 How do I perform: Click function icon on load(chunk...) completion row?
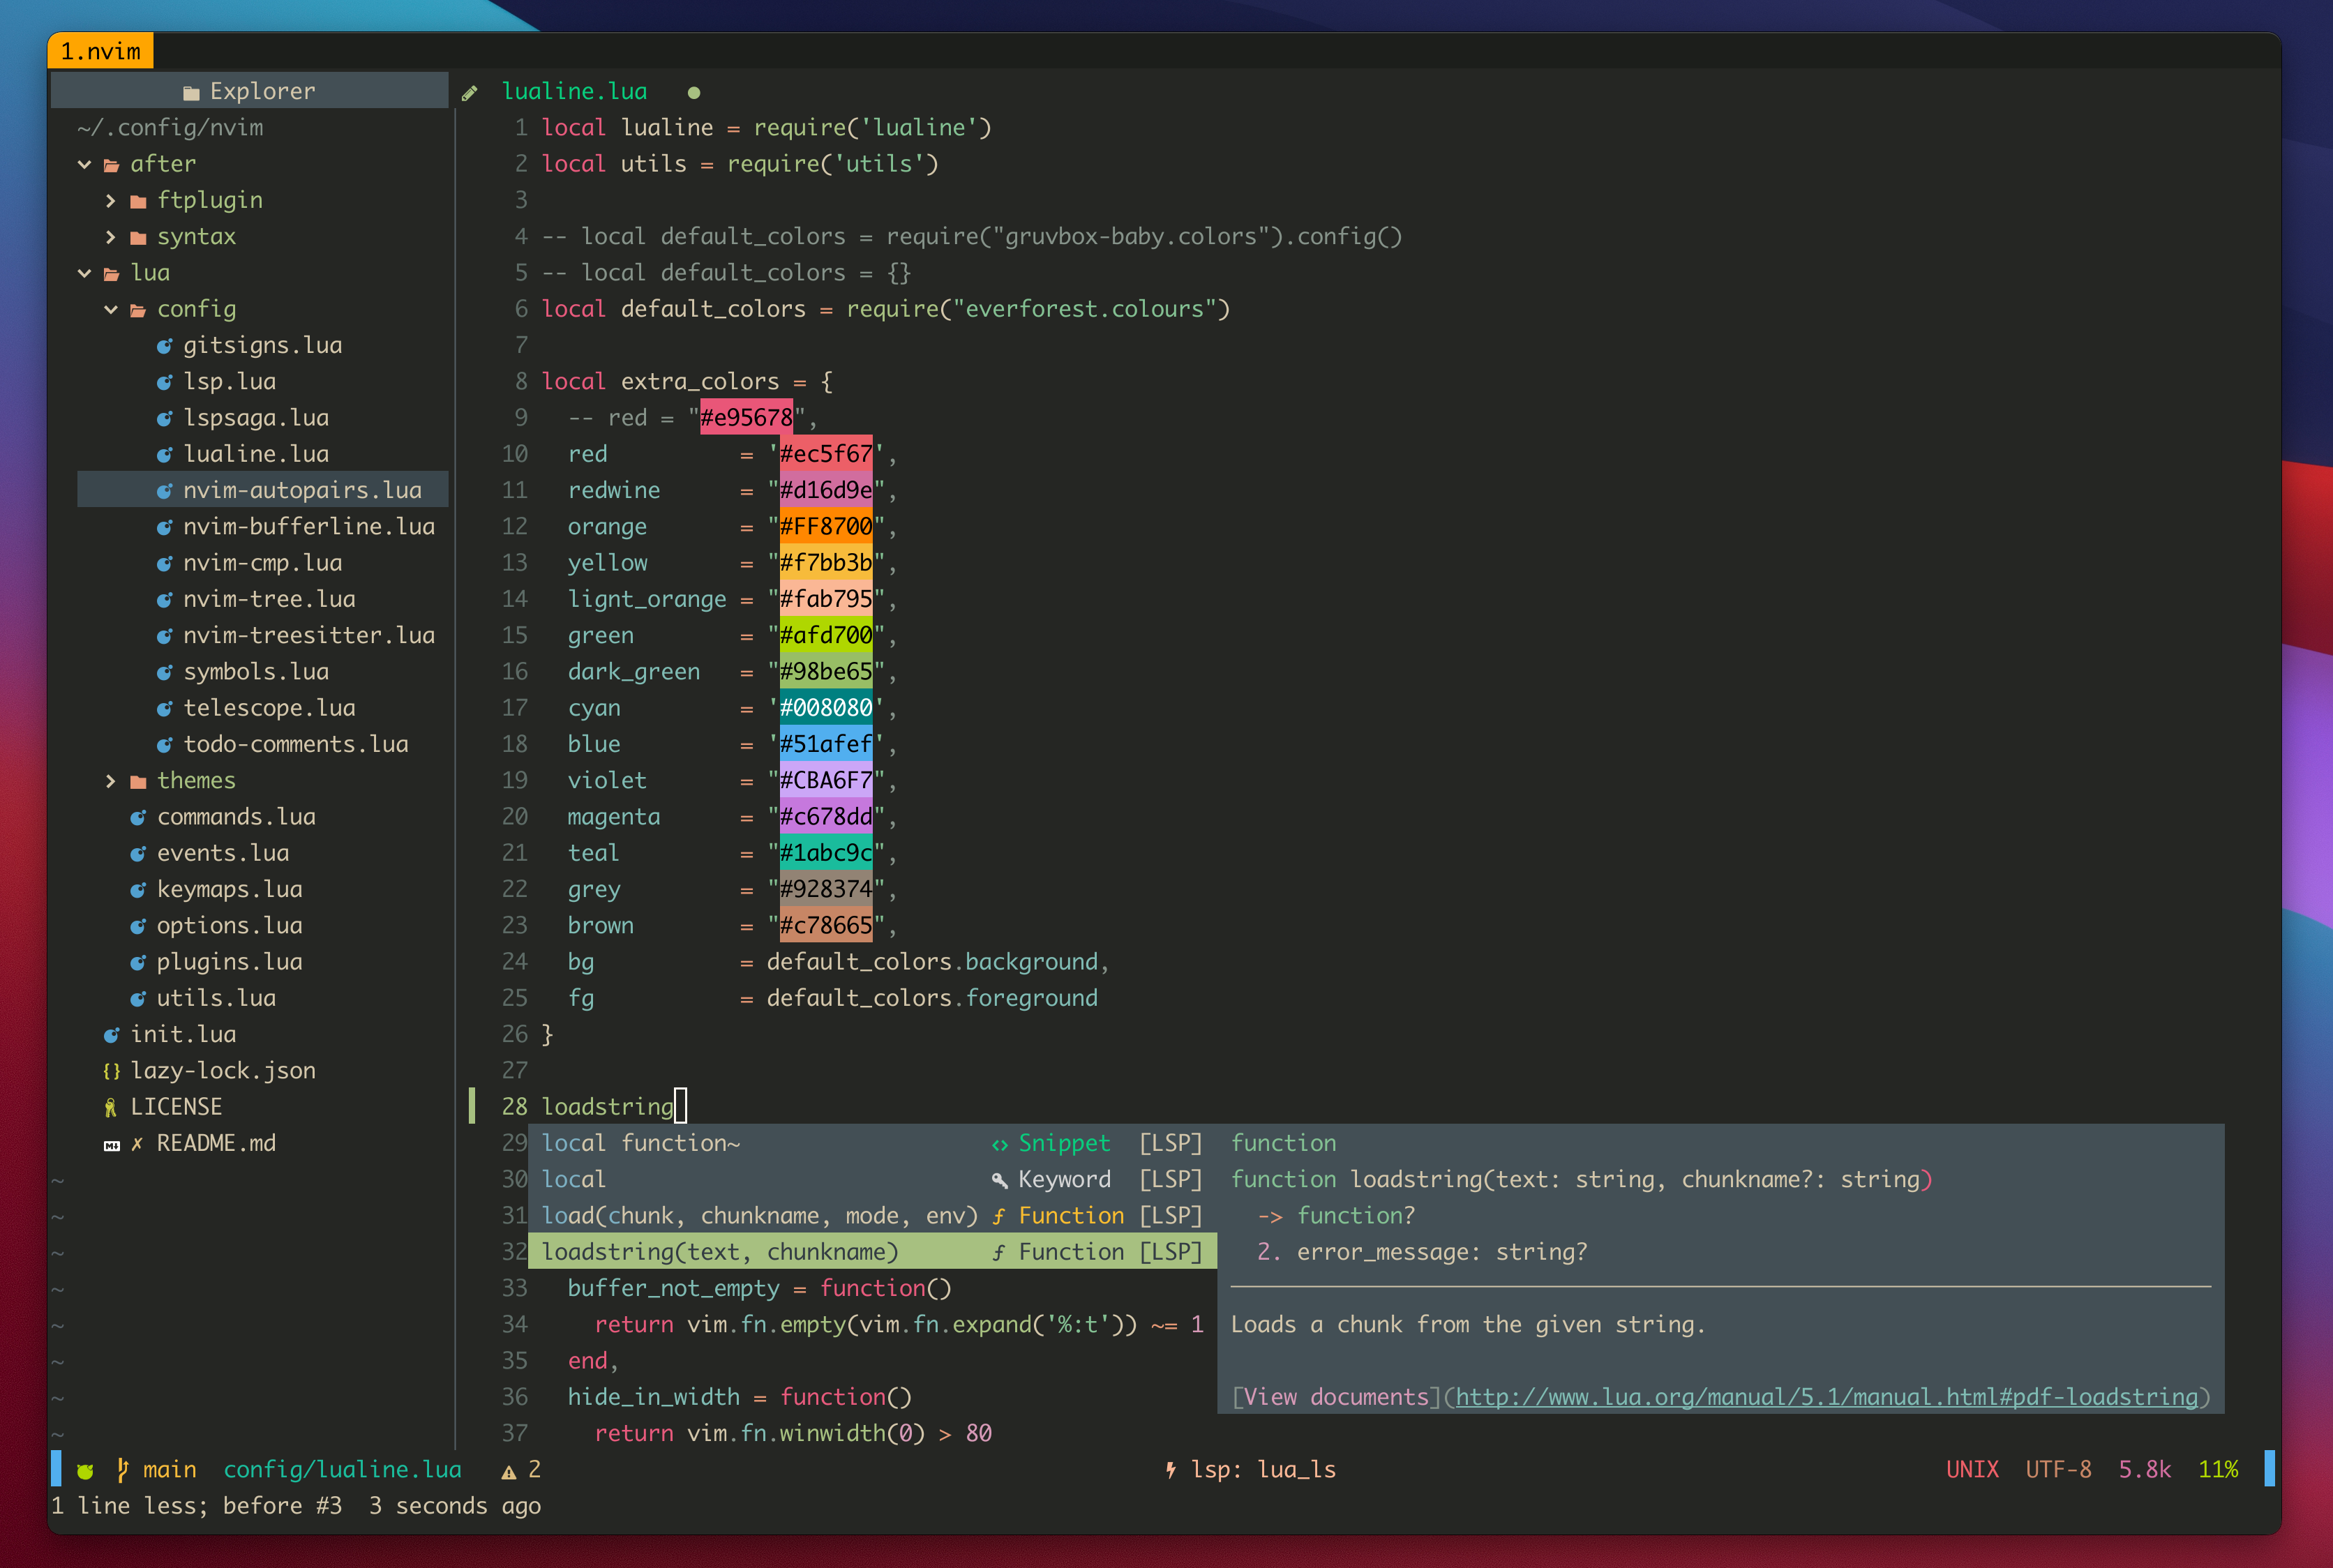(998, 1216)
